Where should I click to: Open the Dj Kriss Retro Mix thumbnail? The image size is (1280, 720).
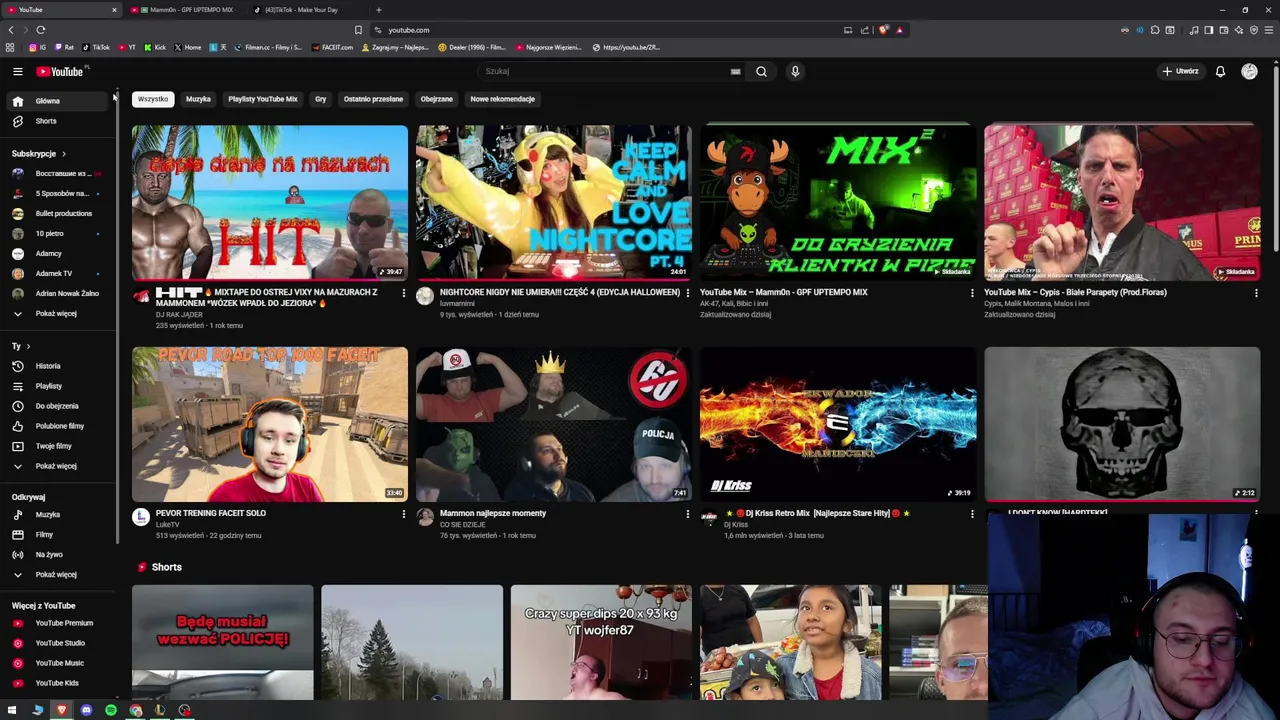(838, 424)
